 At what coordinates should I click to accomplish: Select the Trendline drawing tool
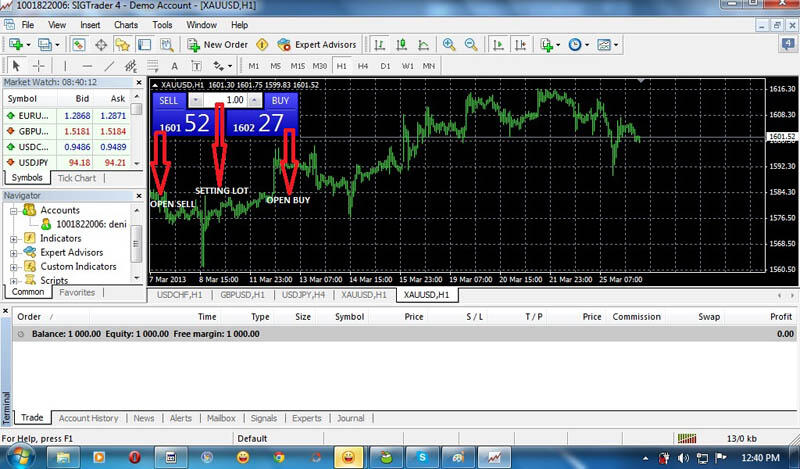(109, 66)
